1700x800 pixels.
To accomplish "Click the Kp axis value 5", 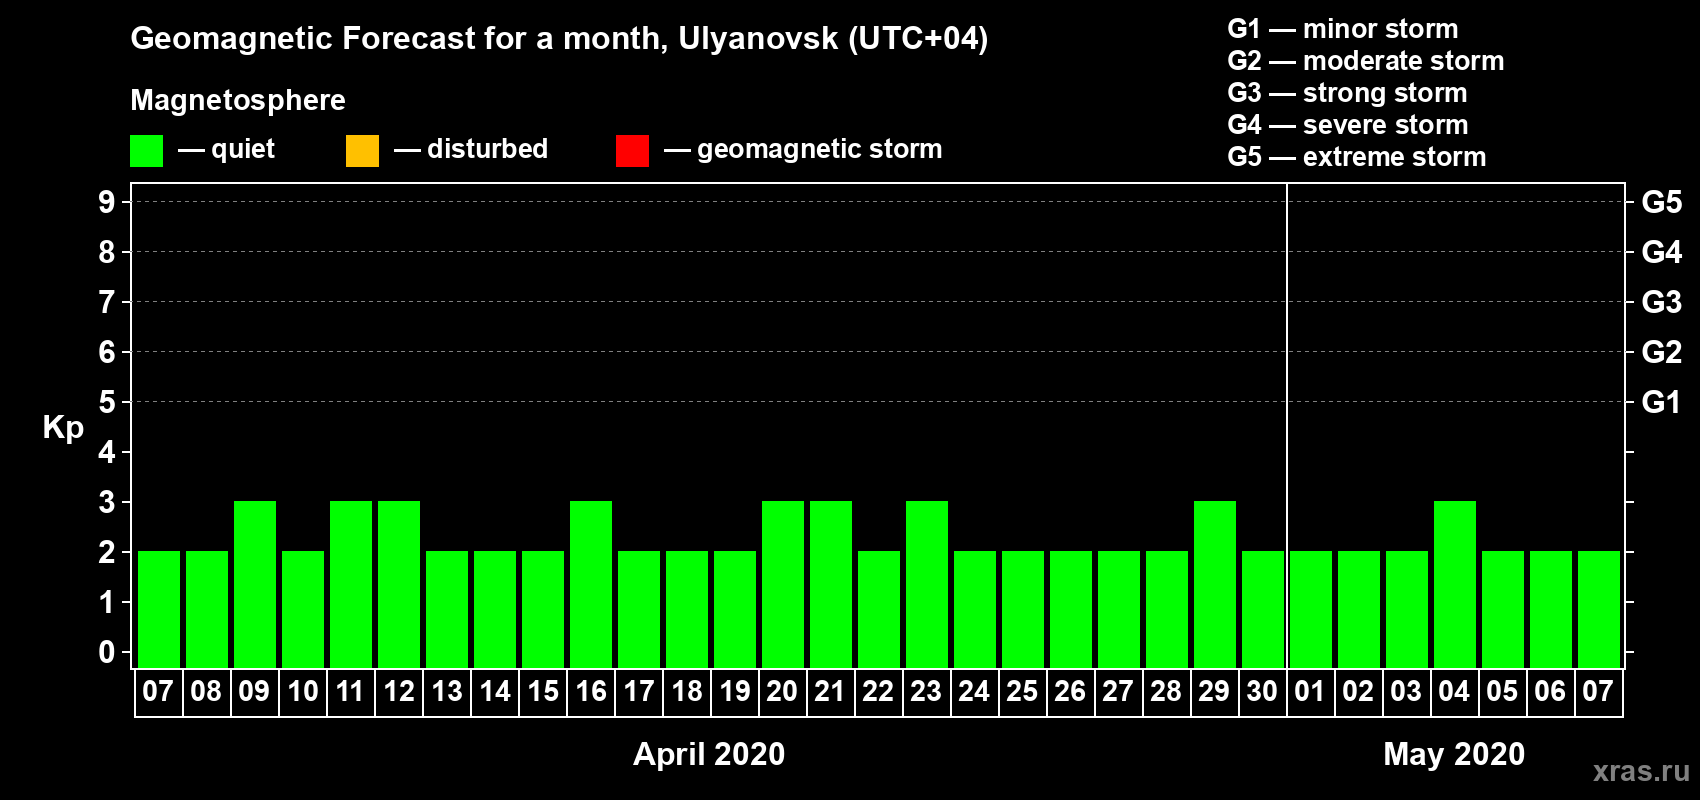I will coord(107,402).
